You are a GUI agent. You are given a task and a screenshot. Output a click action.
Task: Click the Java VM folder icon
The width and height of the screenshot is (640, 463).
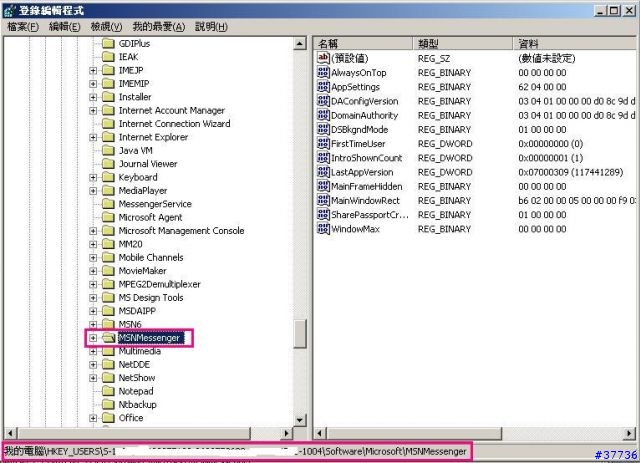coord(108,150)
